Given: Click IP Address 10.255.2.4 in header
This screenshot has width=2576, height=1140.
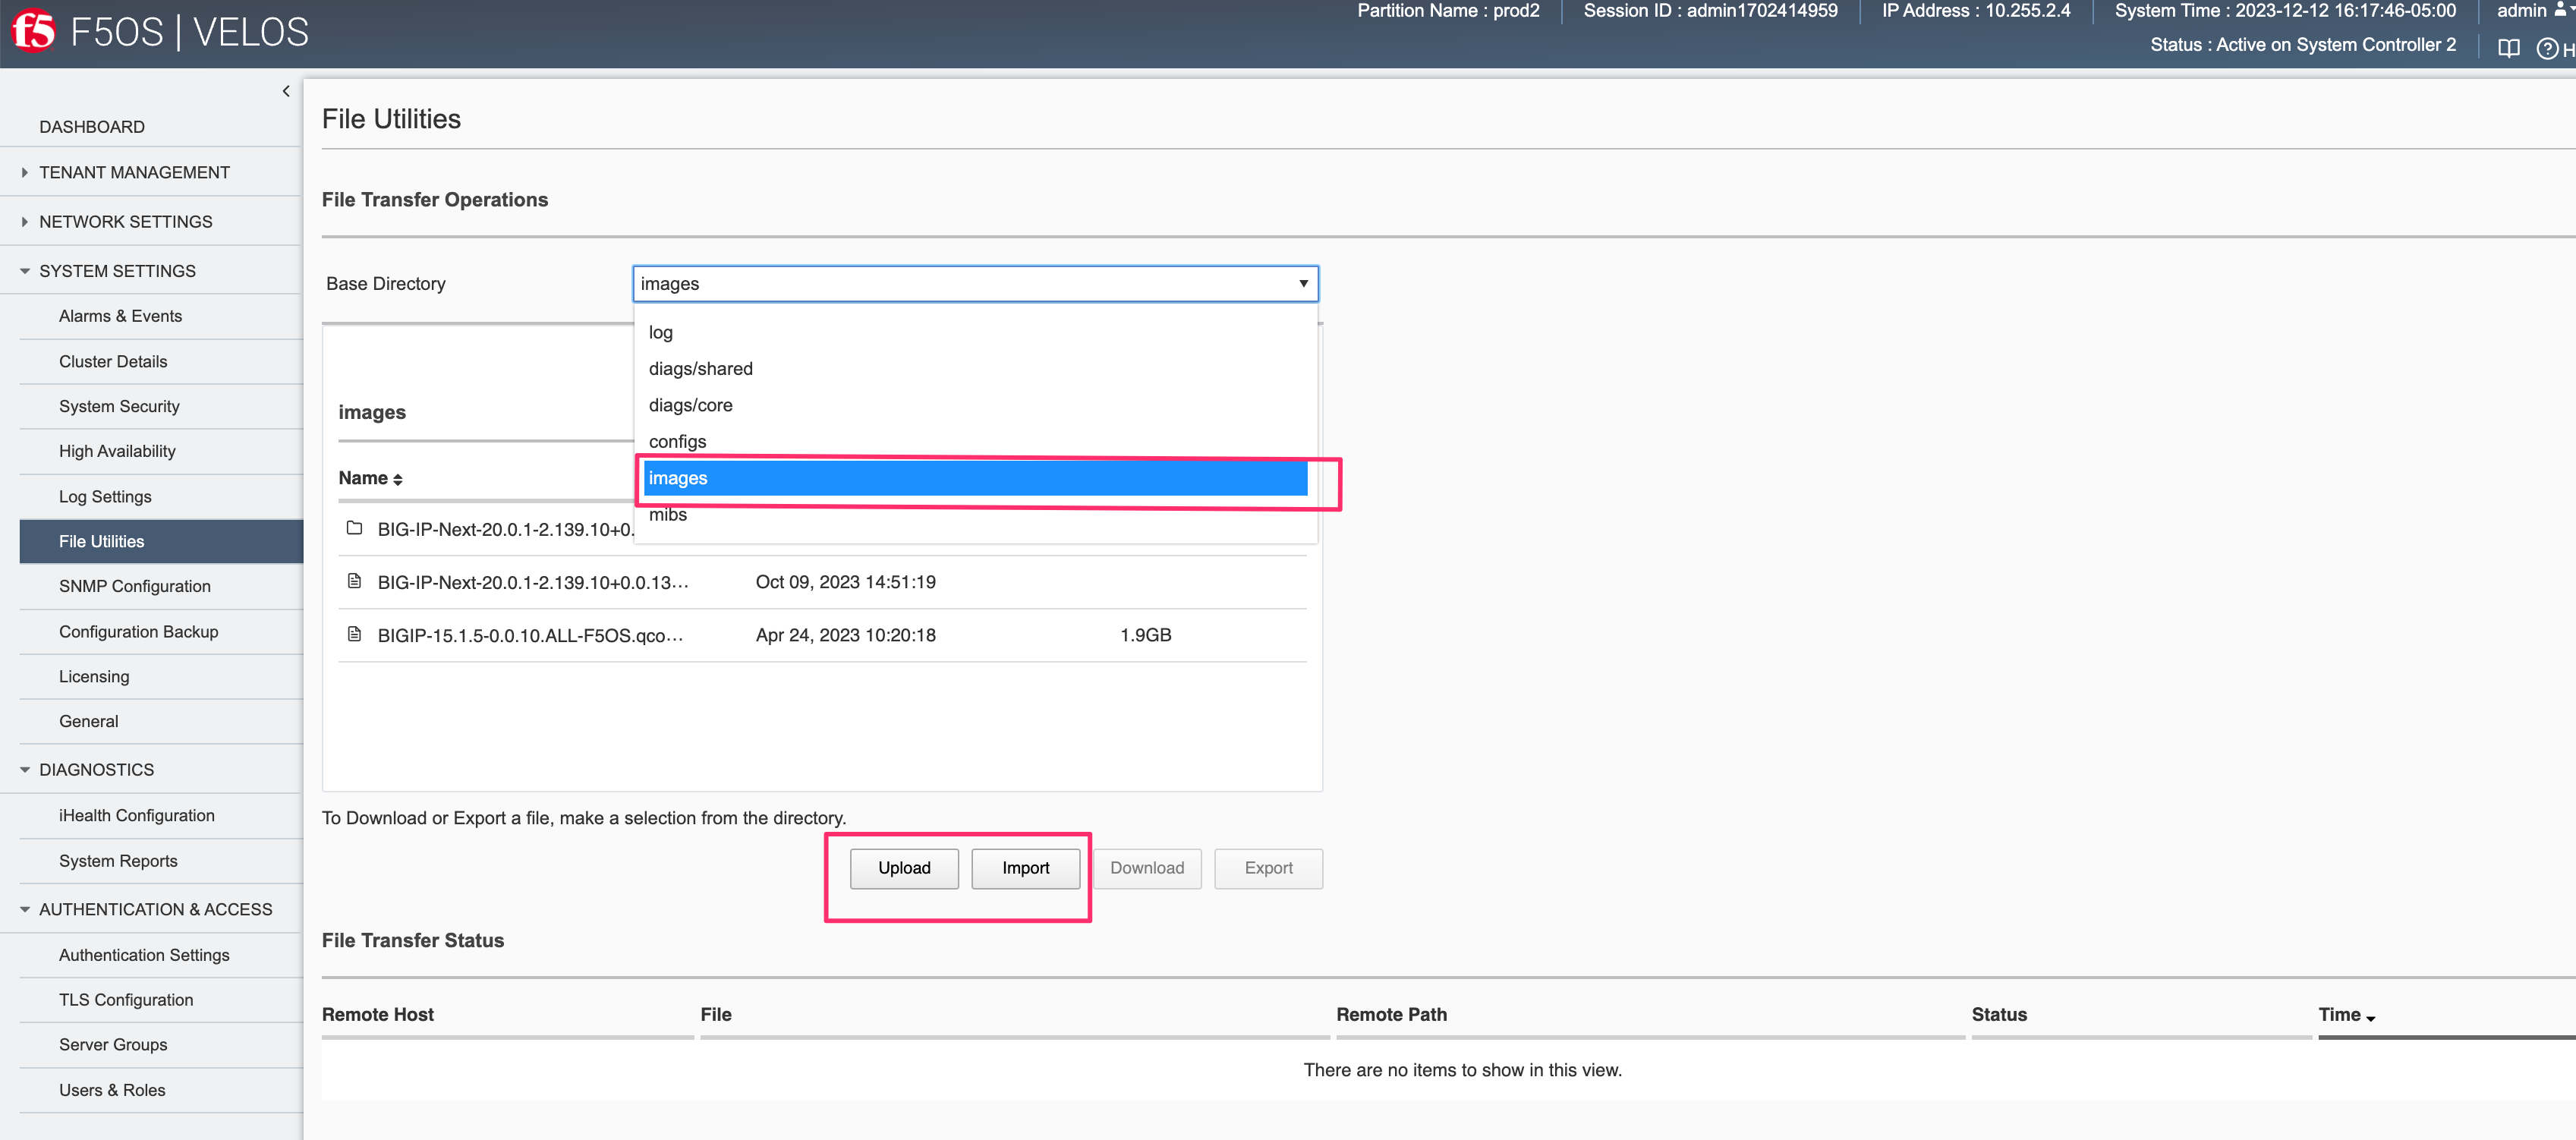Looking at the screenshot, I should pyautogui.click(x=1976, y=10).
